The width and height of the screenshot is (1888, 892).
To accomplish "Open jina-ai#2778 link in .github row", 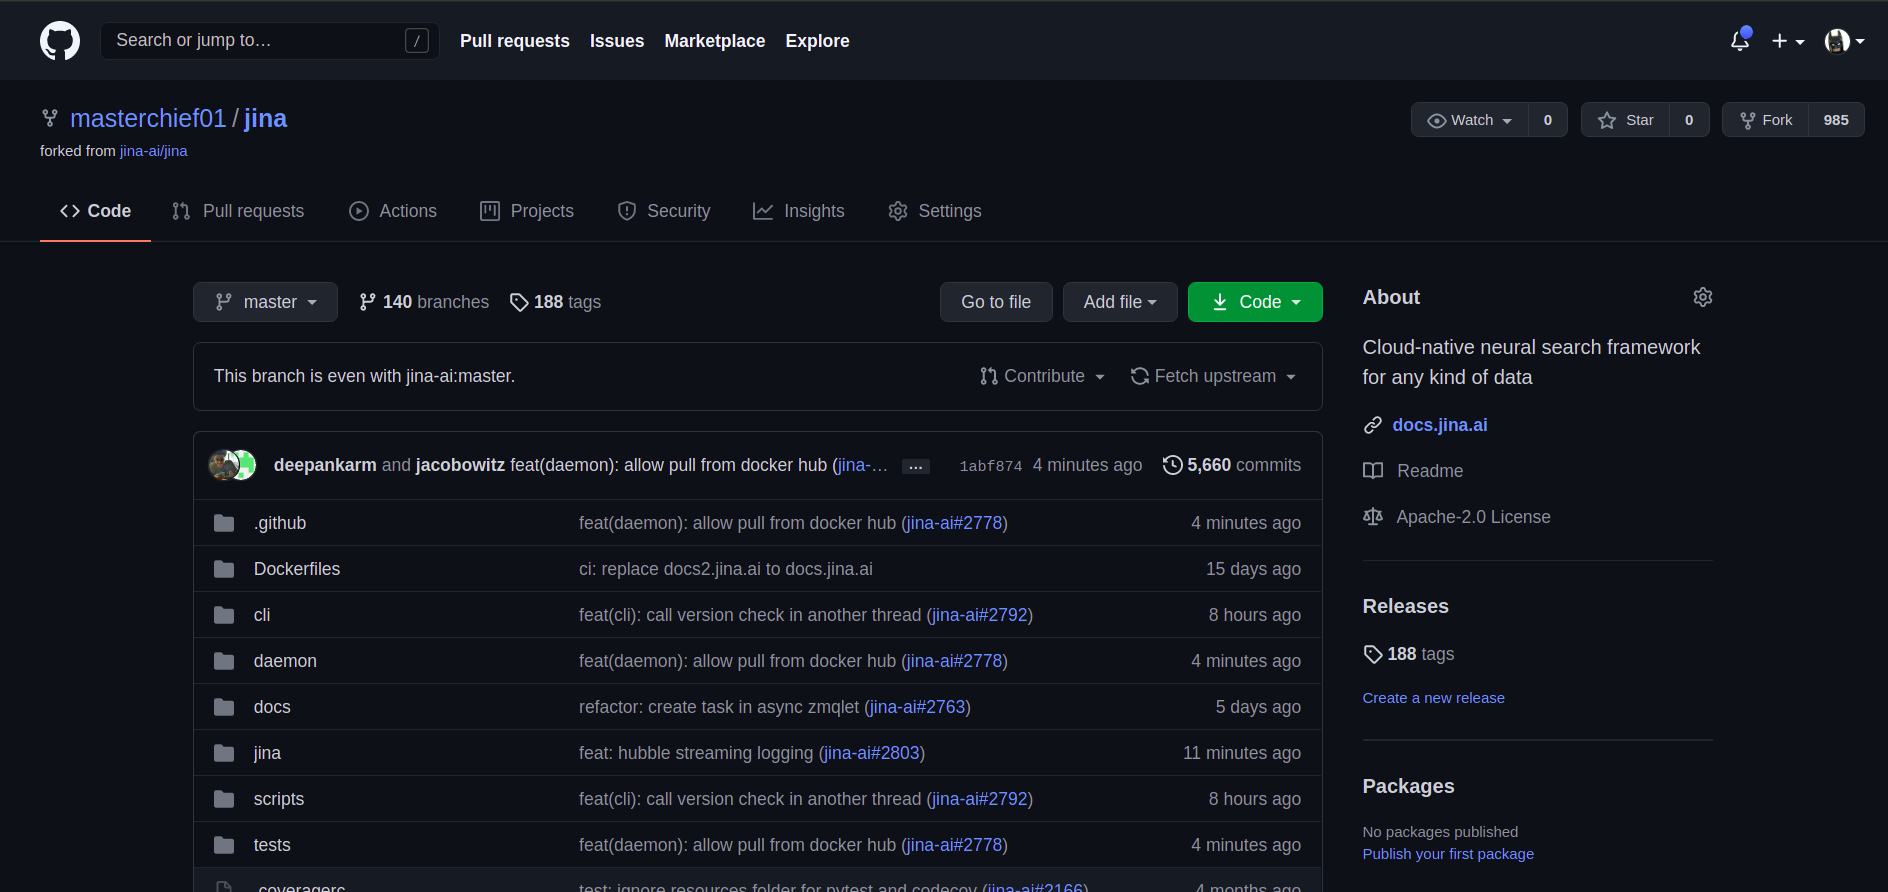I will click(x=954, y=523).
